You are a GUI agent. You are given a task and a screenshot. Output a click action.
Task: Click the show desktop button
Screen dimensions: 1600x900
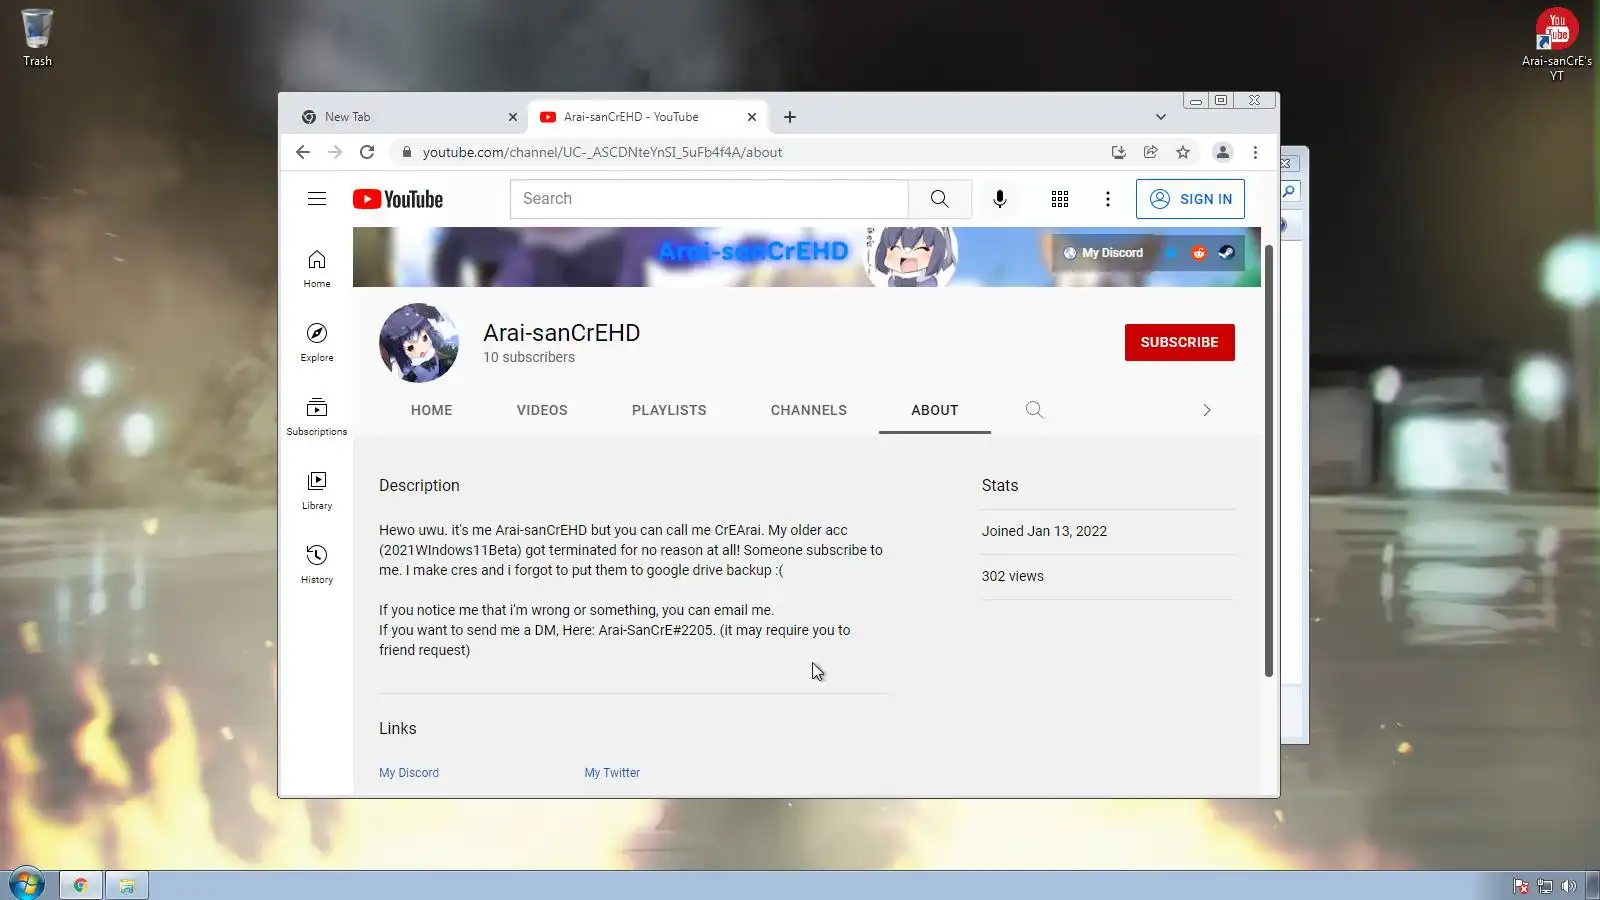[1593, 885]
